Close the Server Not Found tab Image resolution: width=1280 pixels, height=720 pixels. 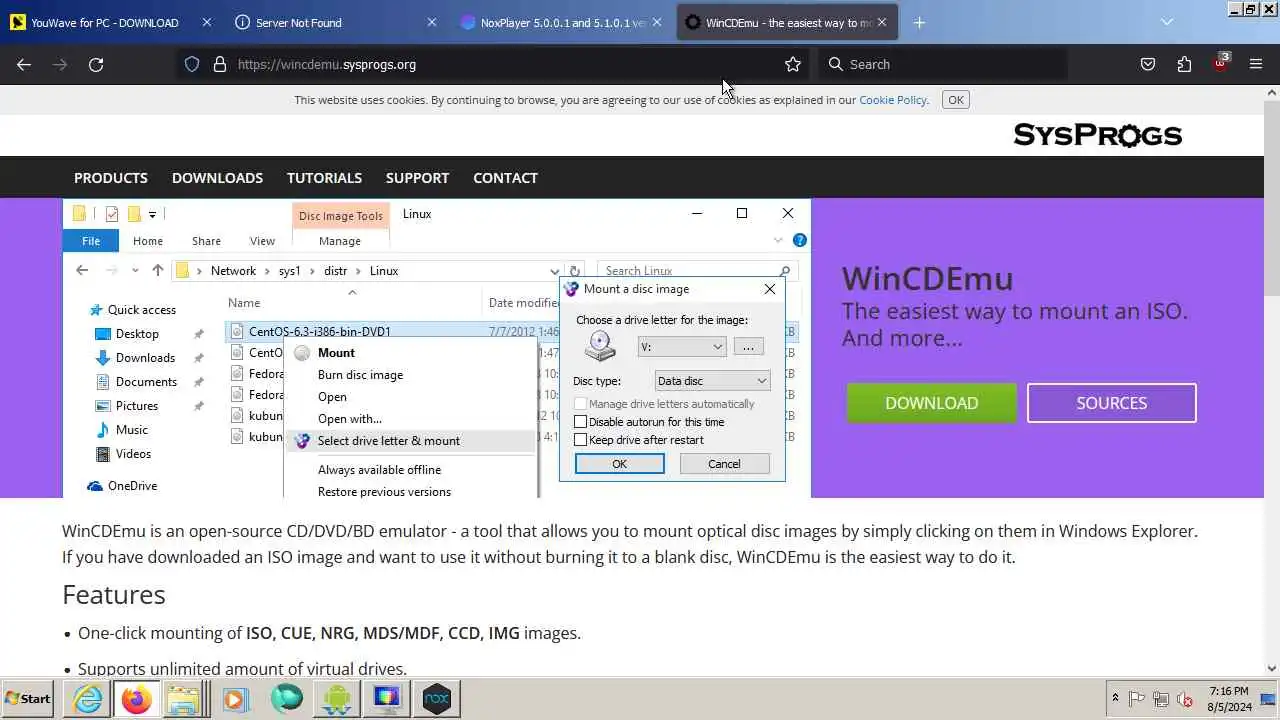[432, 22]
